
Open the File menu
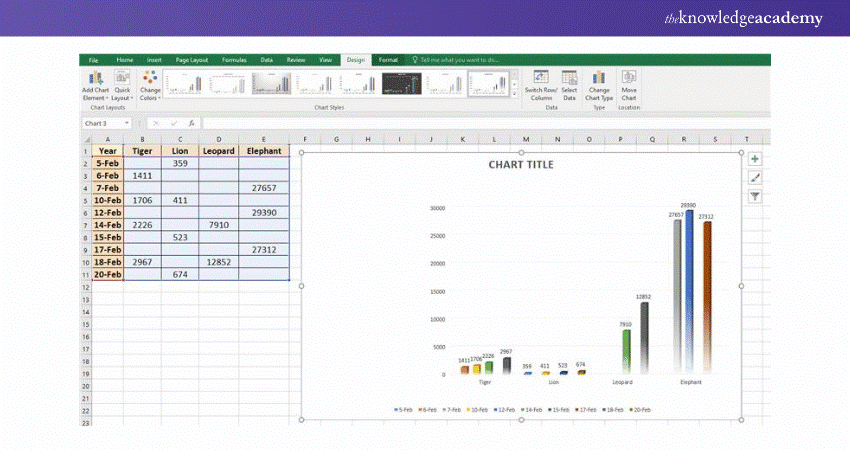point(93,60)
